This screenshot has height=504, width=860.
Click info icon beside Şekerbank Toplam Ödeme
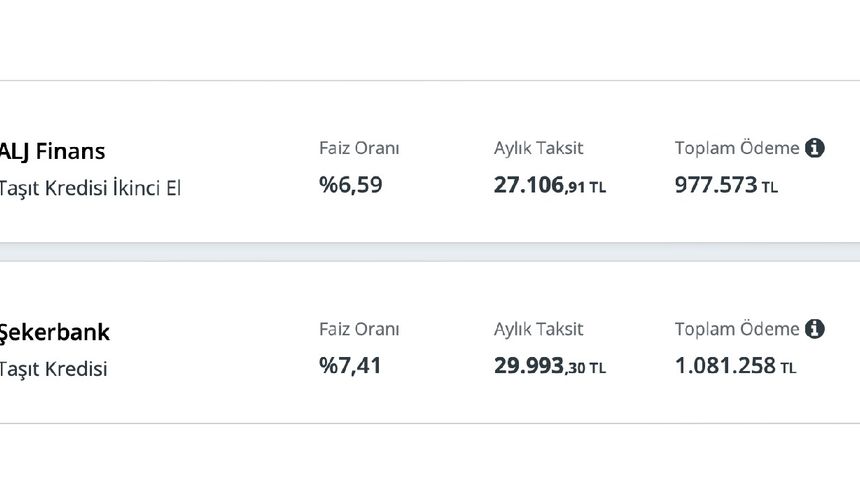tap(814, 329)
